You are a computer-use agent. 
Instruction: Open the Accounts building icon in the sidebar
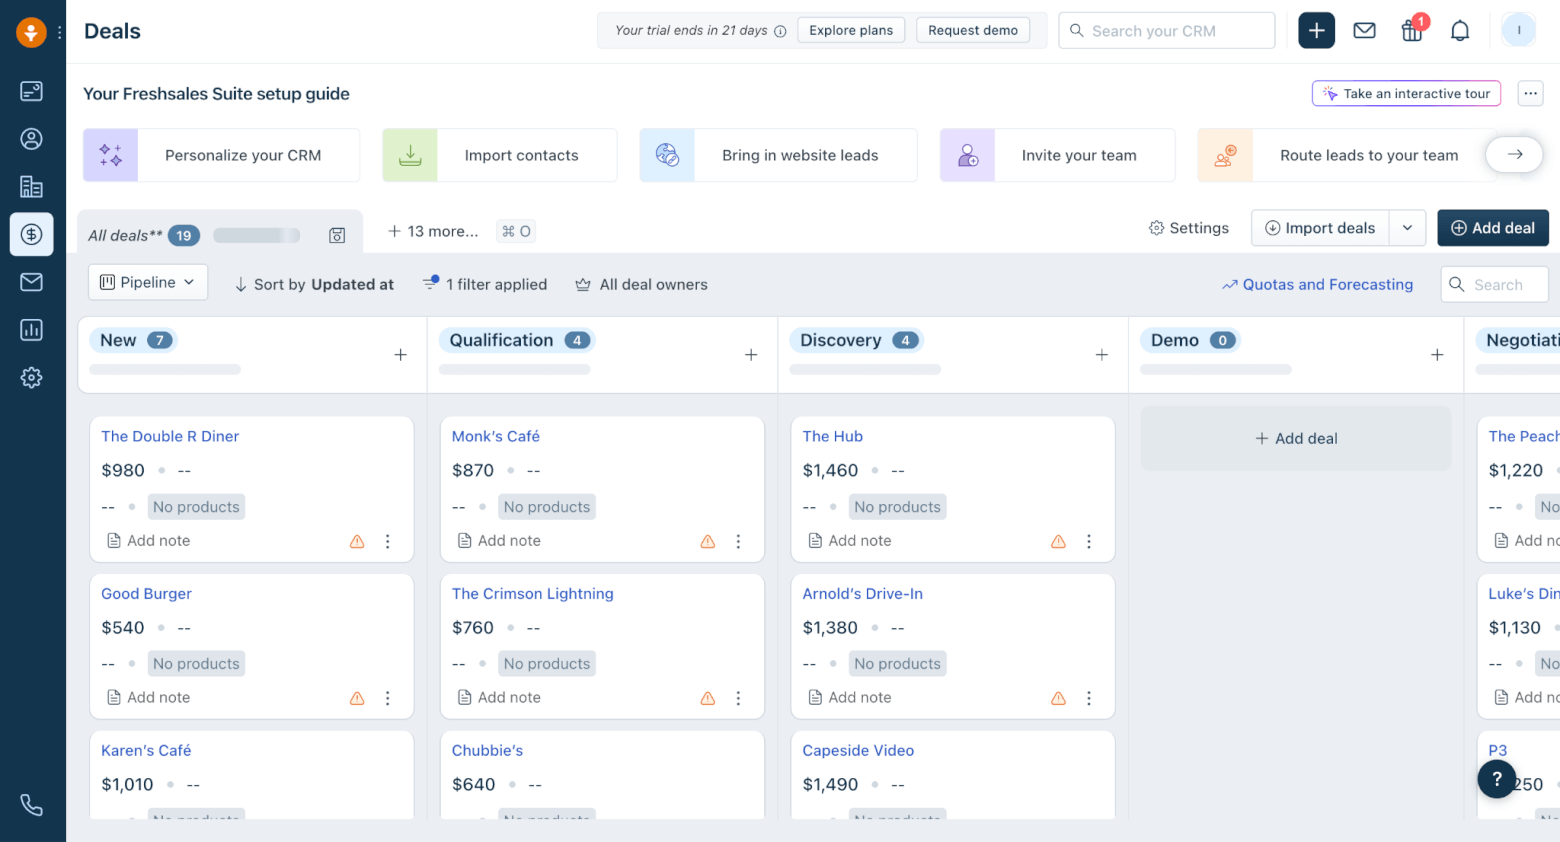pos(32,186)
